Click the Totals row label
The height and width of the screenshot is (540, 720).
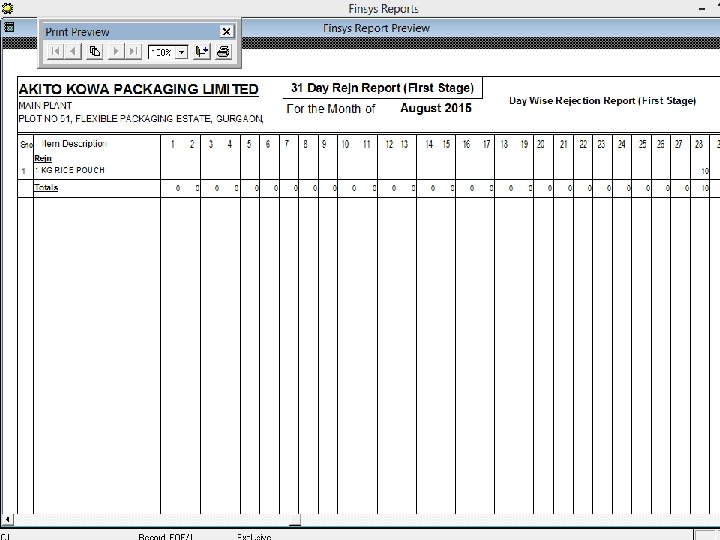pos(46,187)
